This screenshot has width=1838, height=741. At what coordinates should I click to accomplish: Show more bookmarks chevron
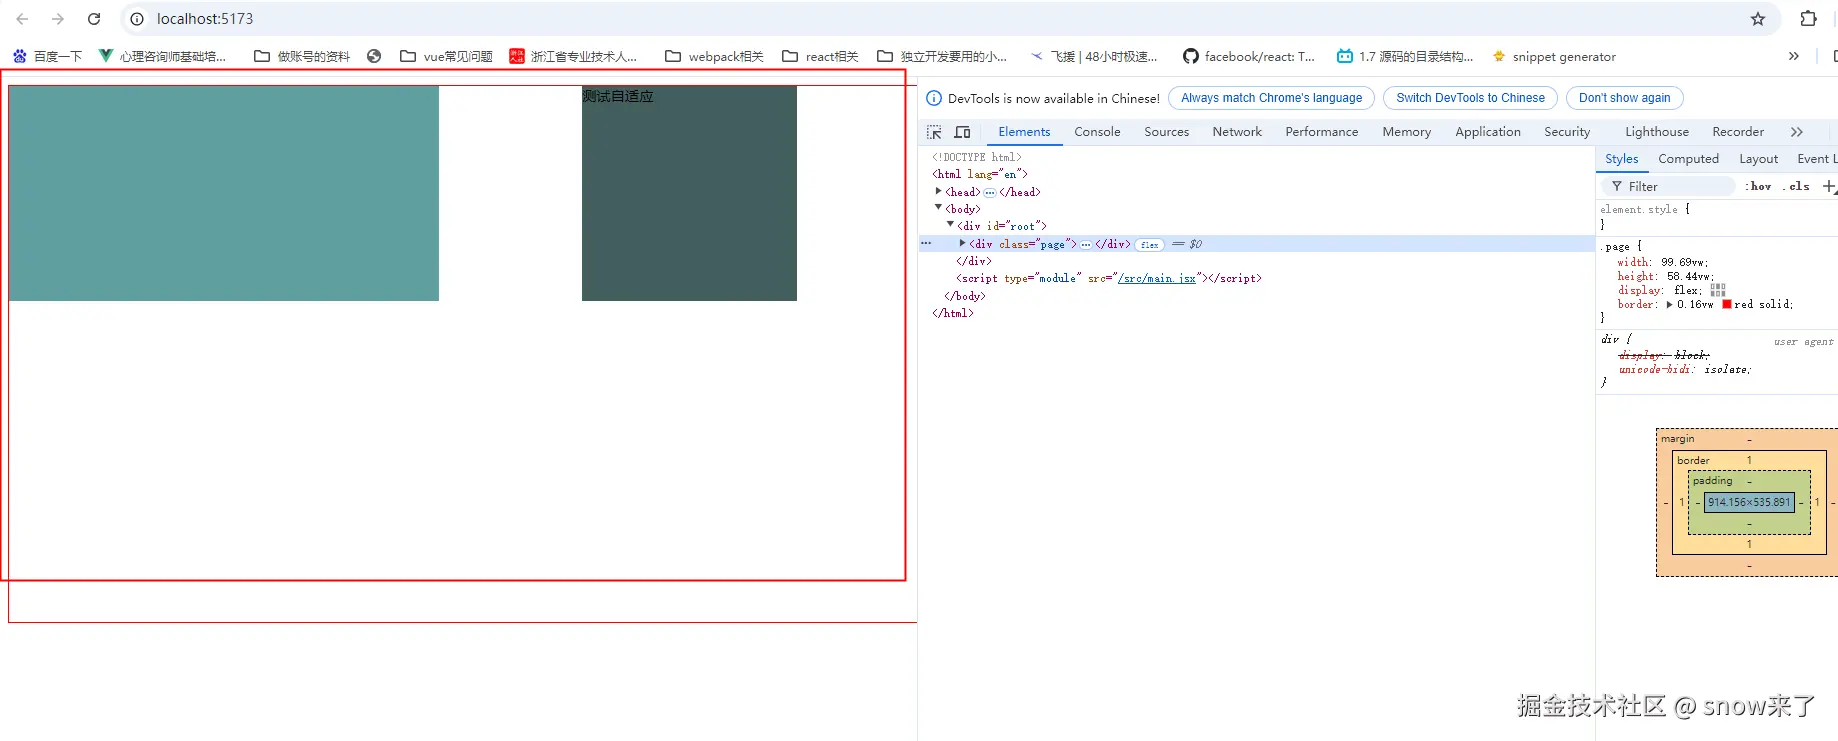pos(1793,57)
